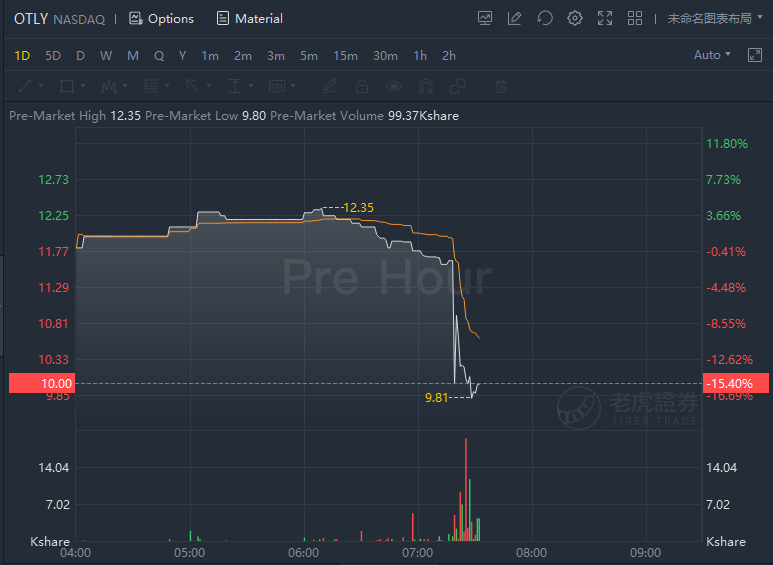The image size is (773, 565).
Task: Select the wave pattern drawing tool
Action: (x=108, y=86)
